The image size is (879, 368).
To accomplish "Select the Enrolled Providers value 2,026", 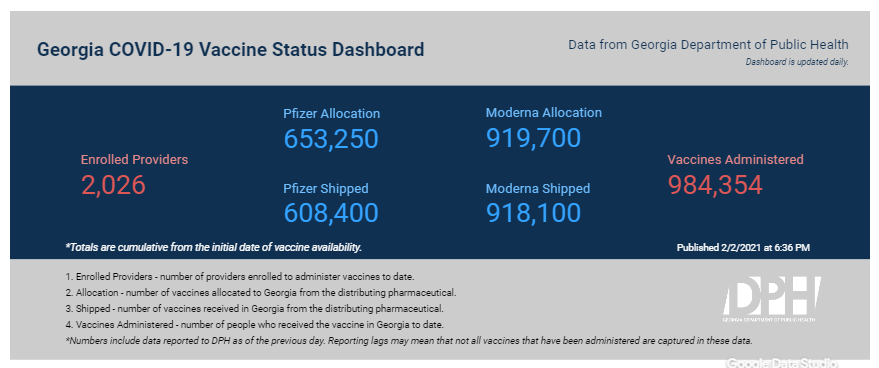I will pos(113,185).
